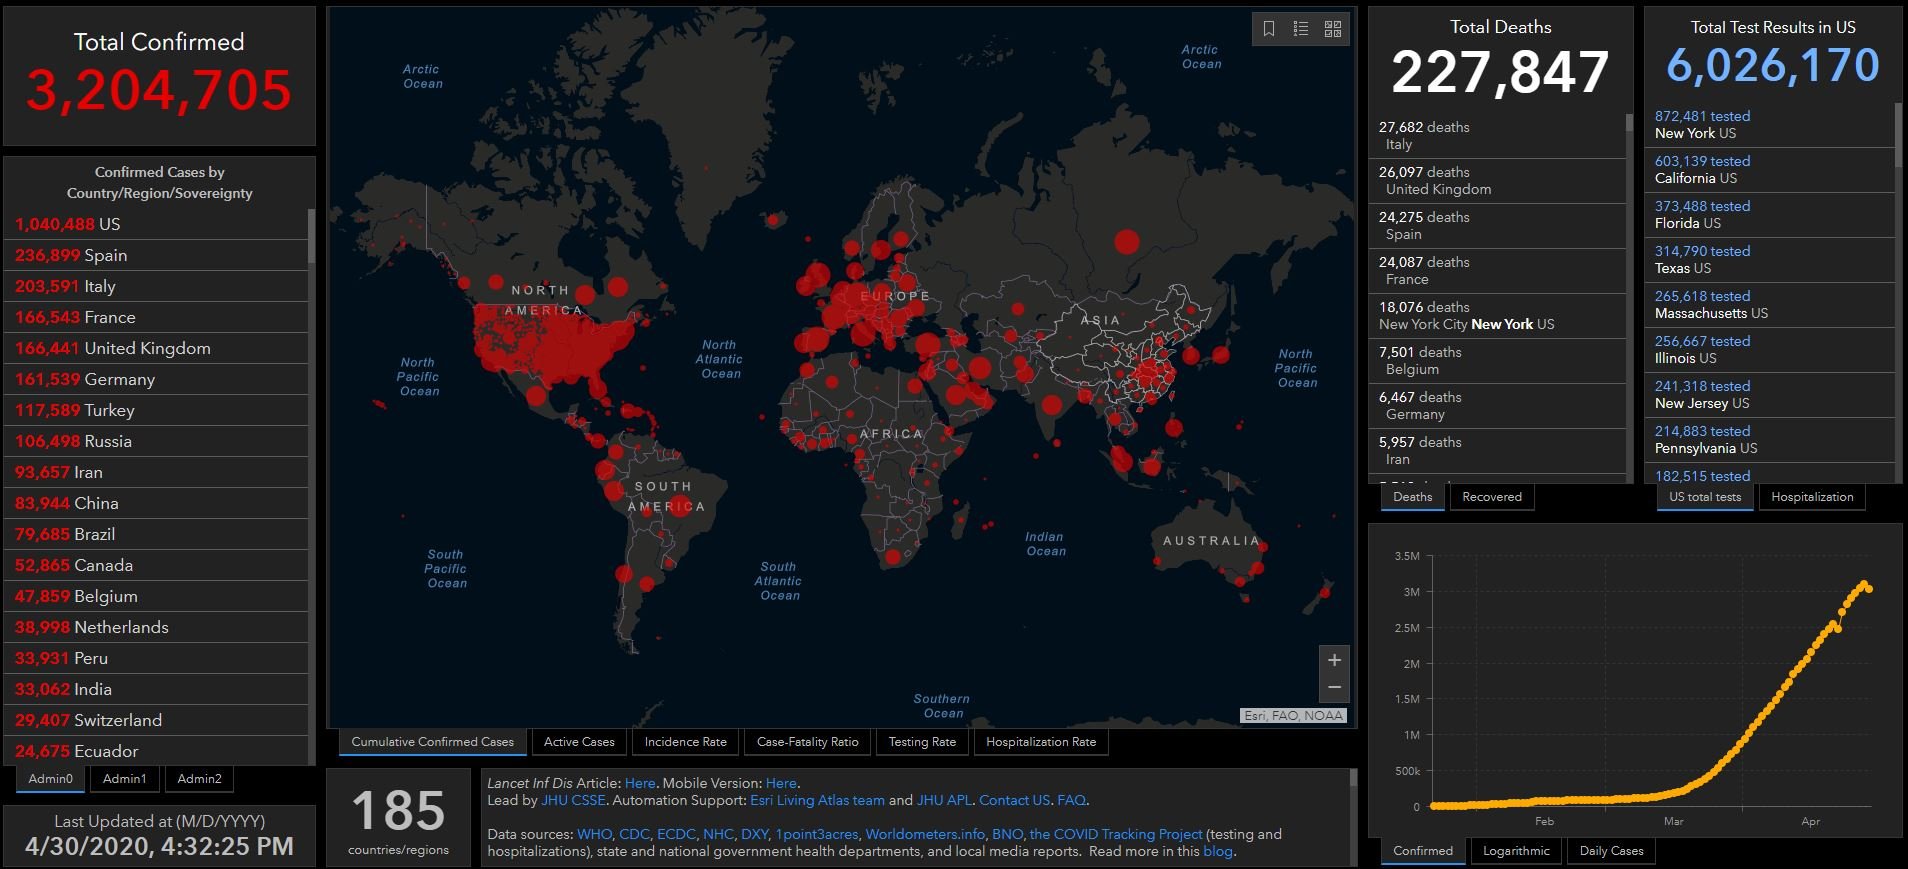Viewport: 1908px width, 869px height.
Task: Open the WHO data source link
Action: click(x=594, y=834)
